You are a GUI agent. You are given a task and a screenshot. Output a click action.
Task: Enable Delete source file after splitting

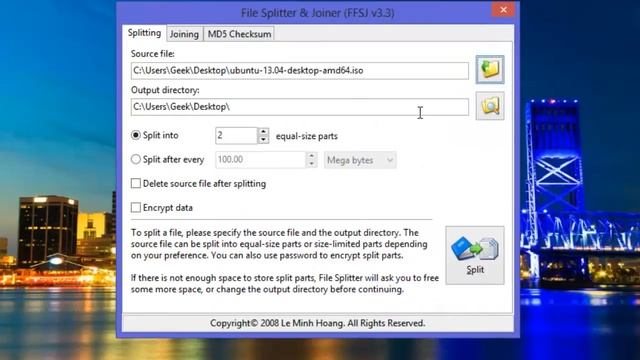[136, 183]
